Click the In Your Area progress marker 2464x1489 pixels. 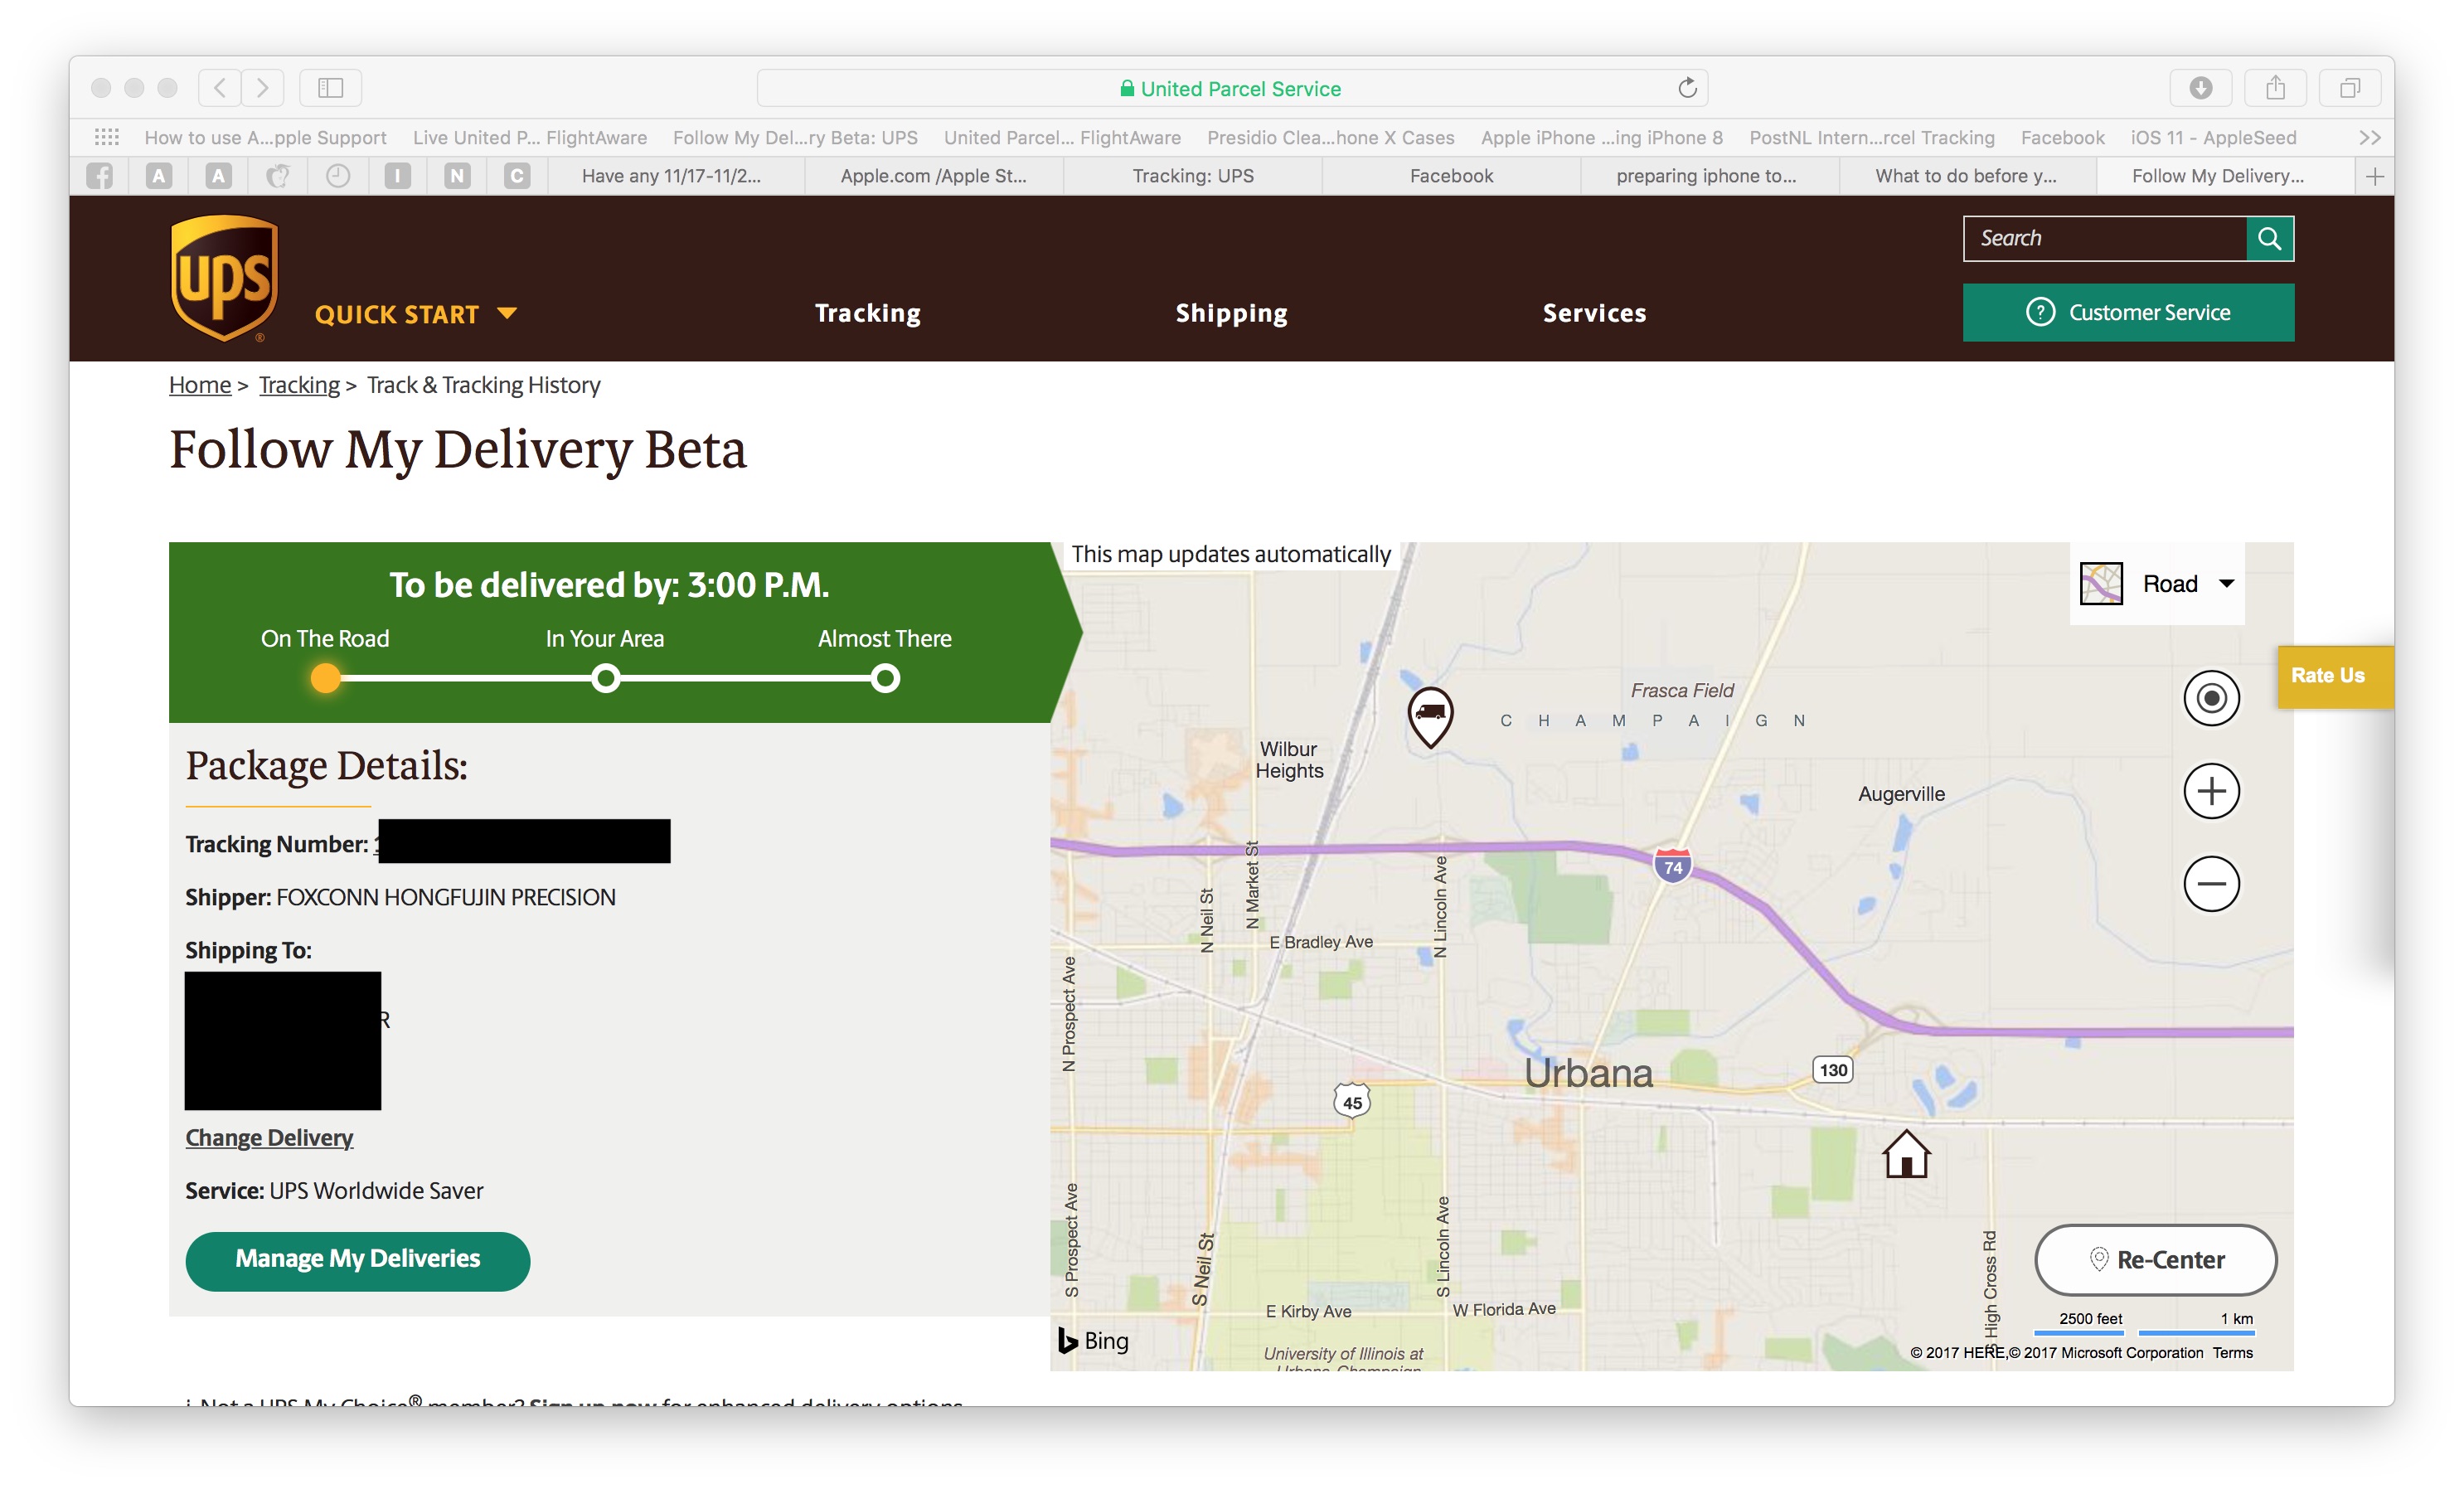pos(605,679)
